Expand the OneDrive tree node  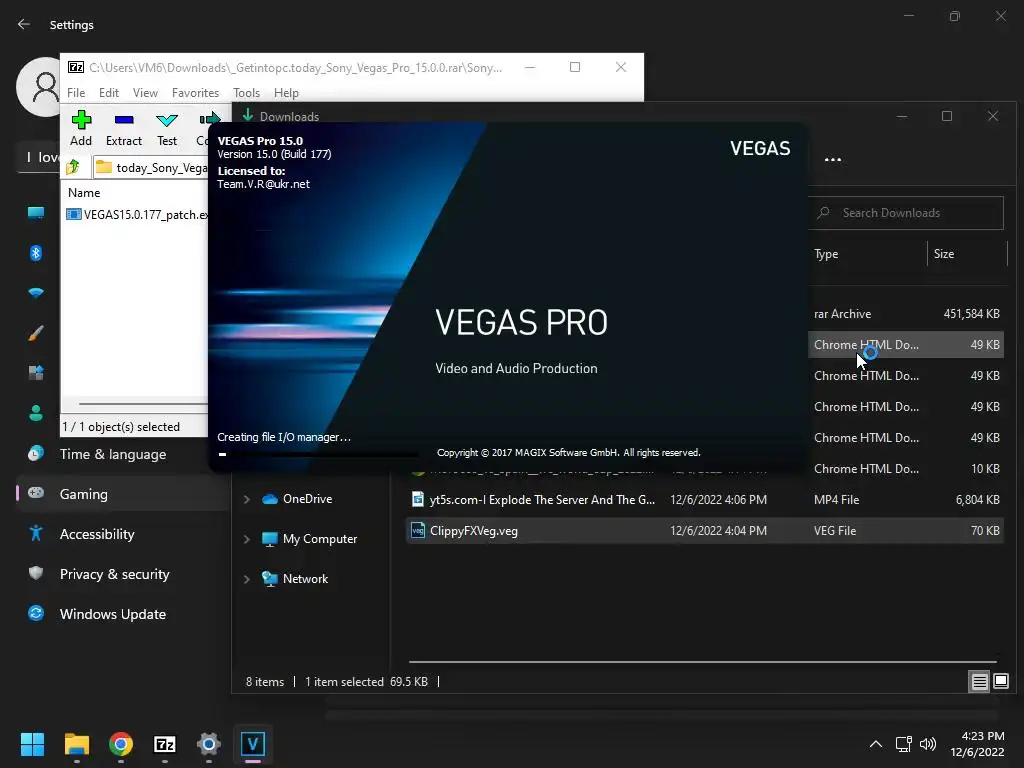[x=247, y=499]
